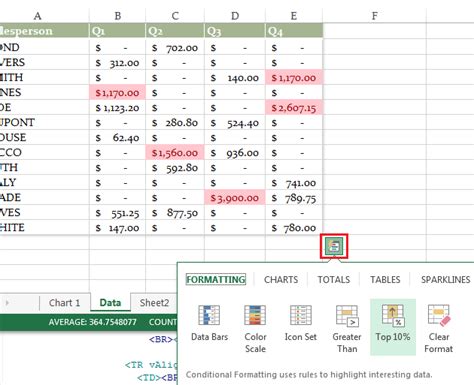Select cell with $ 280.80

point(175,123)
